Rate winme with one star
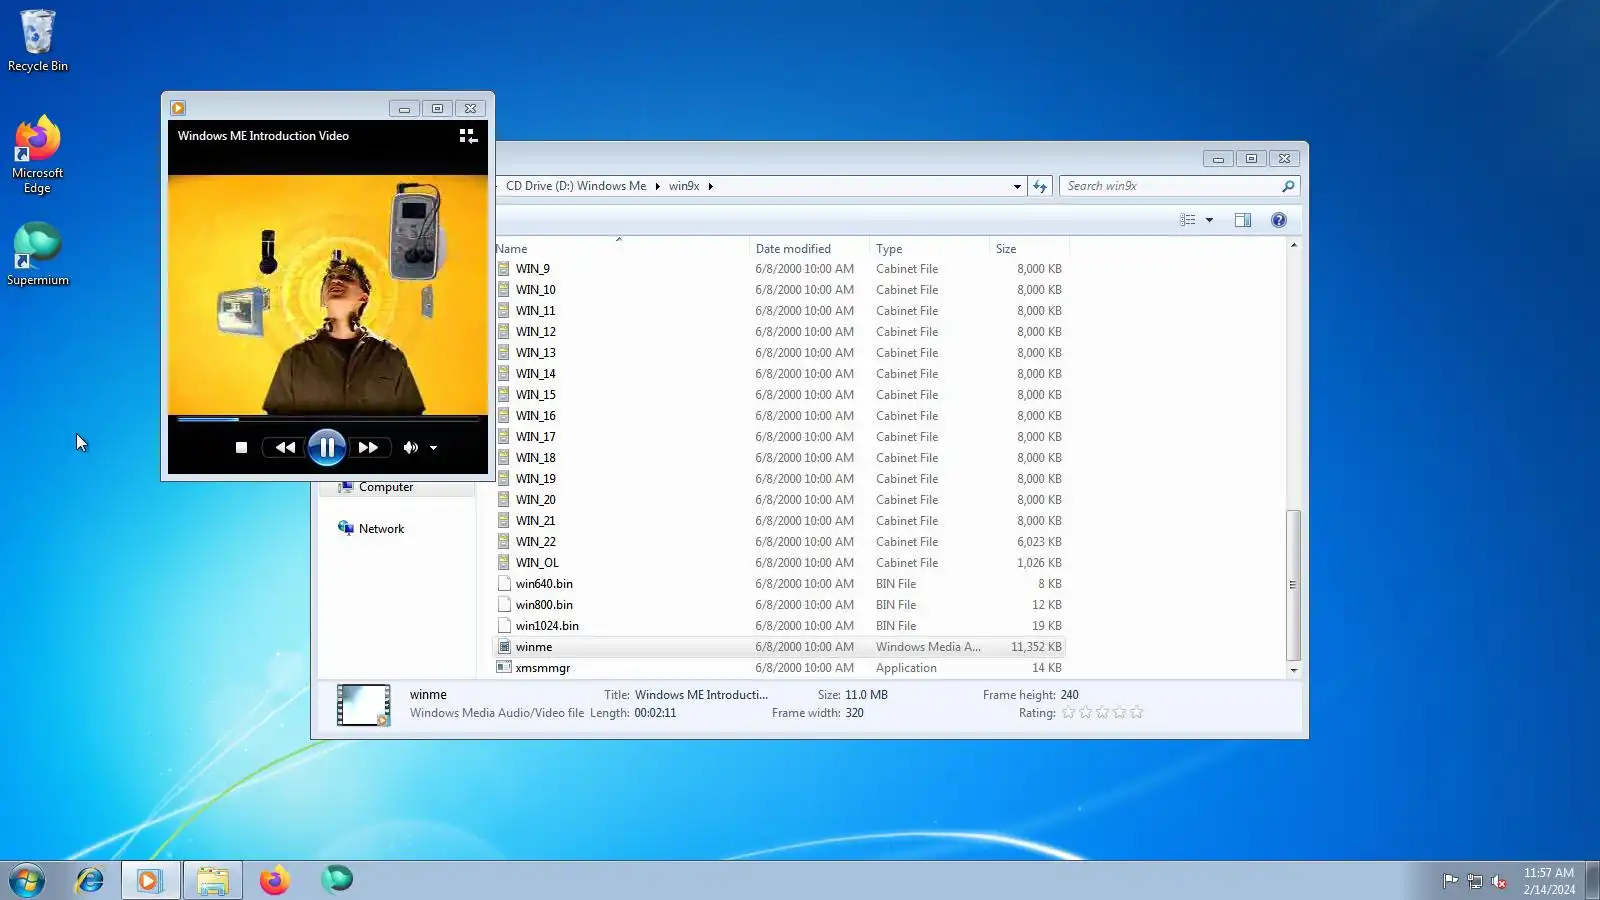This screenshot has height=900, width=1600. (1069, 713)
